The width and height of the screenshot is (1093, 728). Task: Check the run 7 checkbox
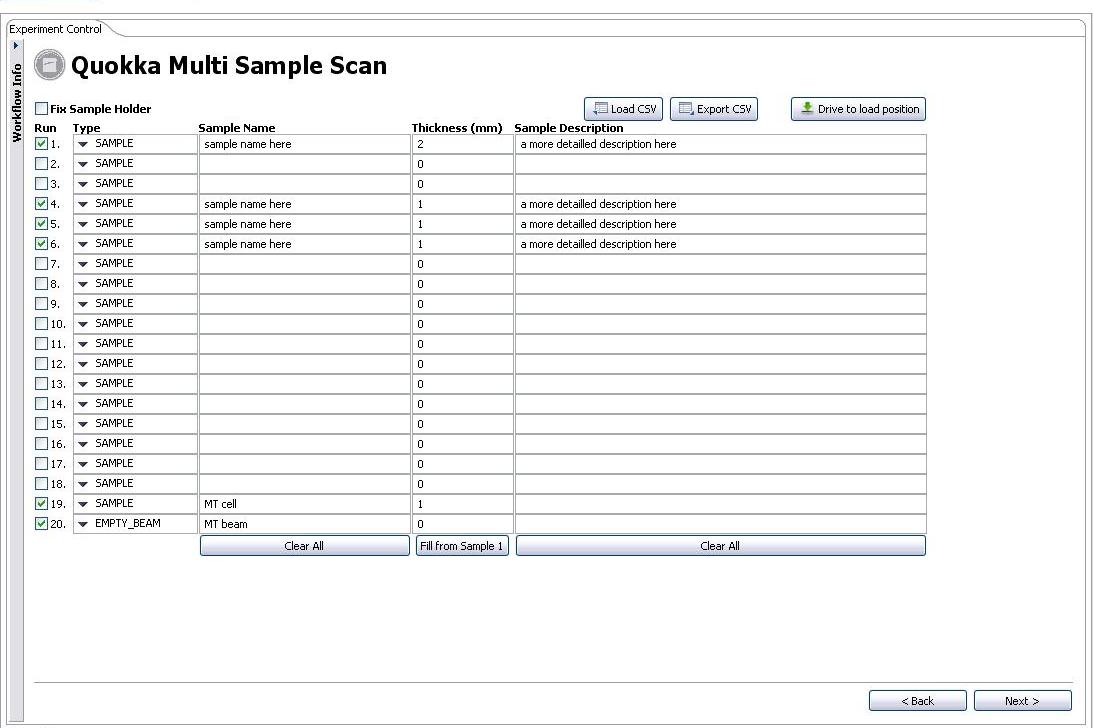click(42, 264)
